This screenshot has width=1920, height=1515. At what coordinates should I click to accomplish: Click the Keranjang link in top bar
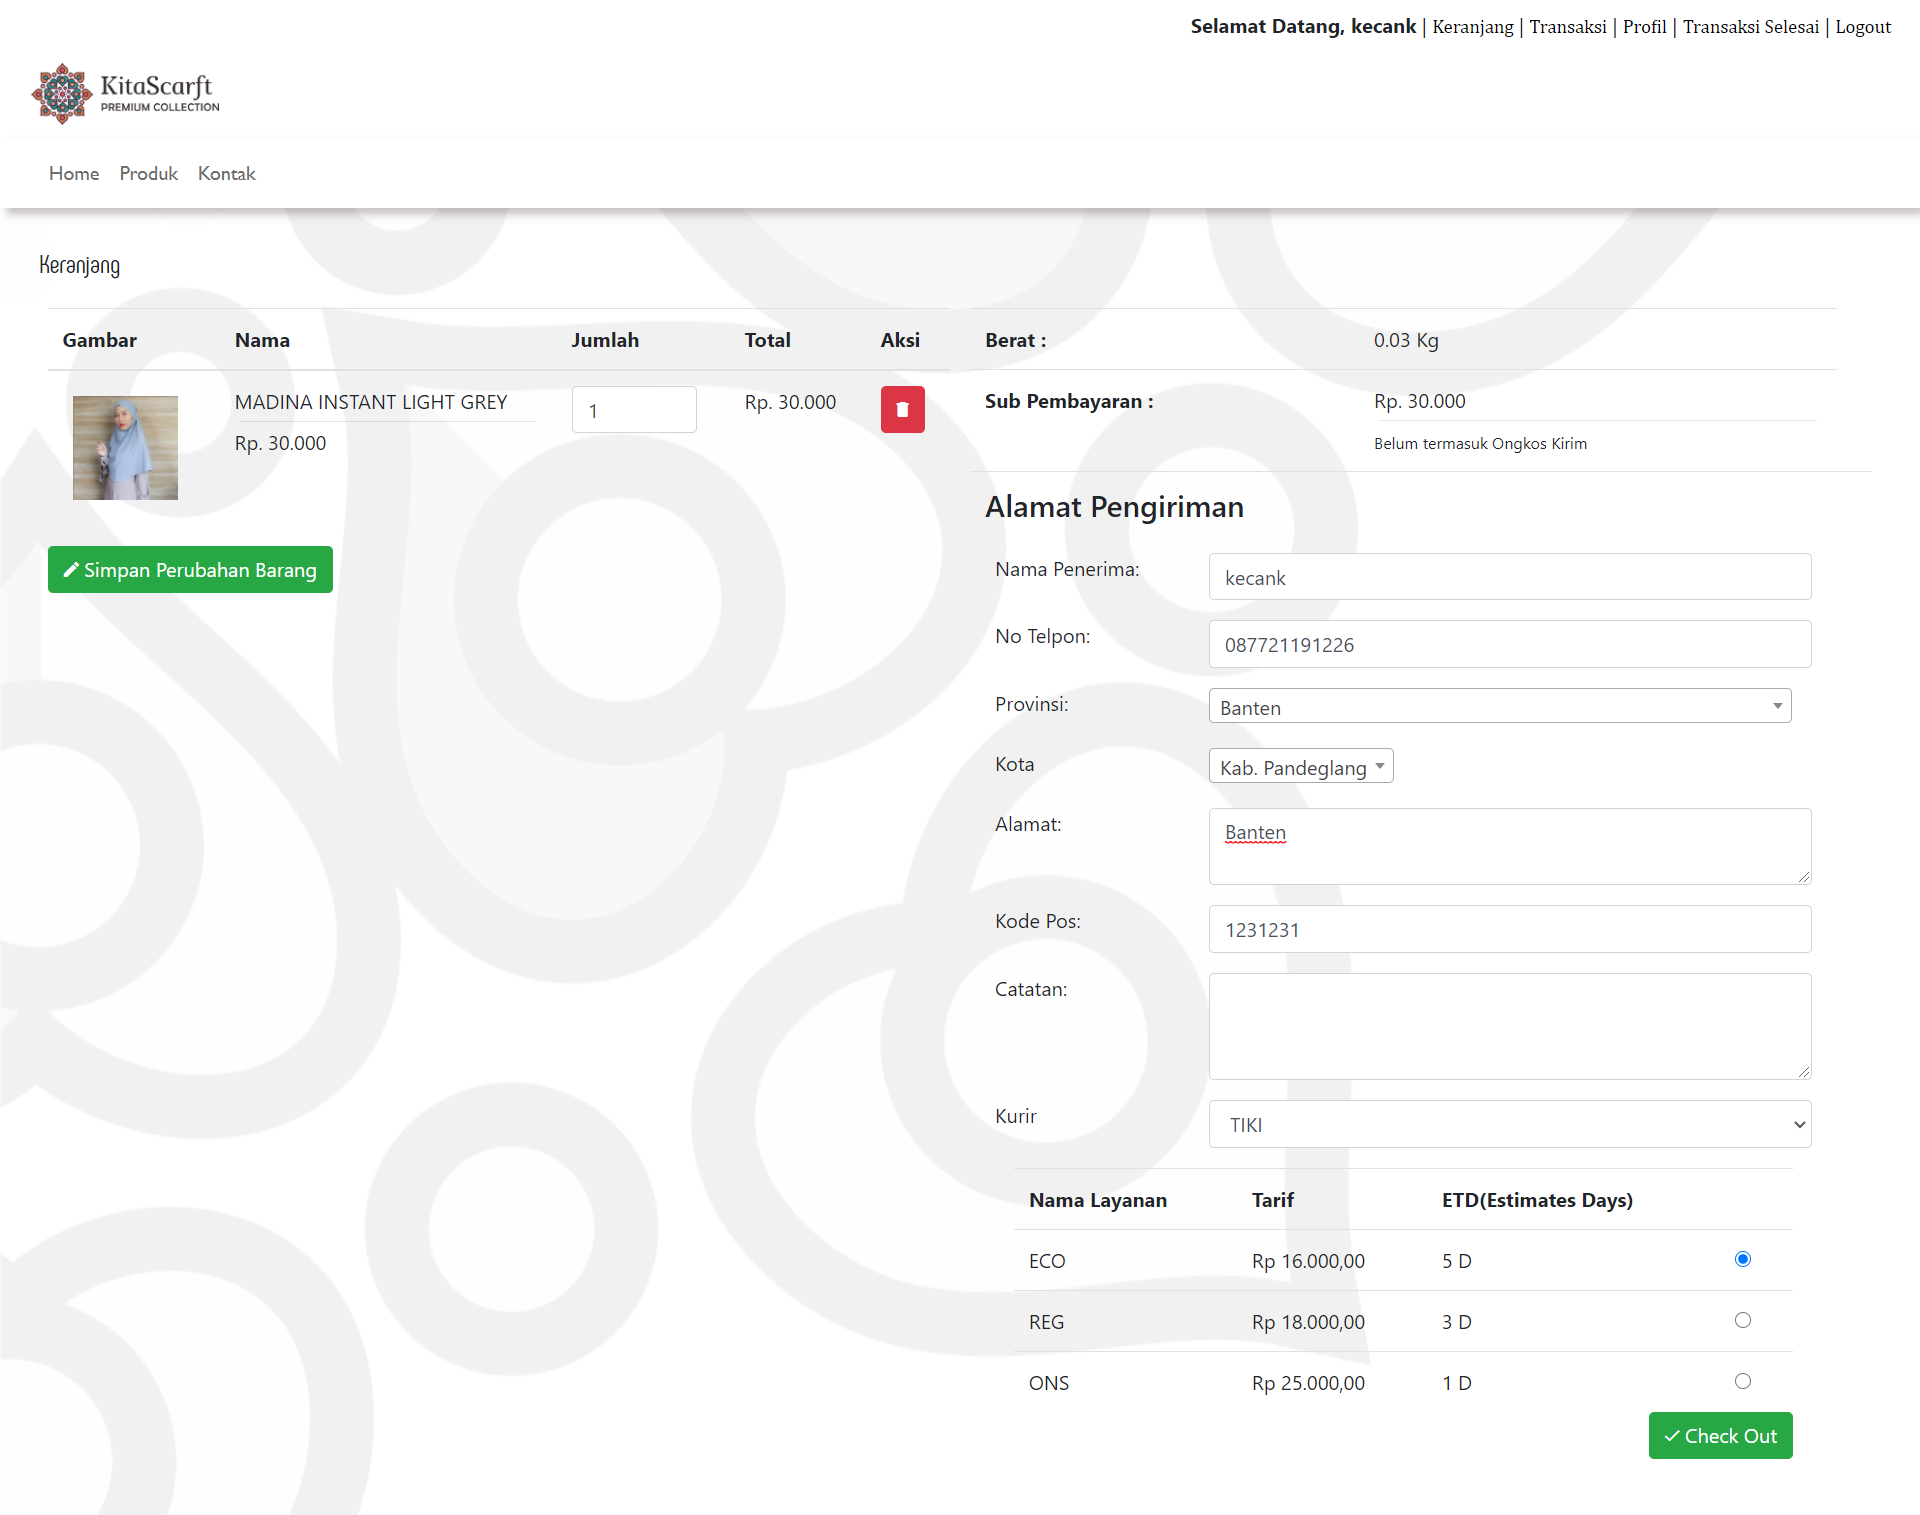pyautogui.click(x=1472, y=27)
